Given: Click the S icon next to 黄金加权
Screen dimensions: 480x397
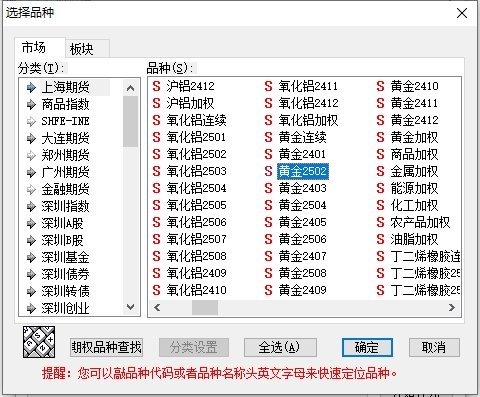Looking at the screenshot, I should coord(381,137).
